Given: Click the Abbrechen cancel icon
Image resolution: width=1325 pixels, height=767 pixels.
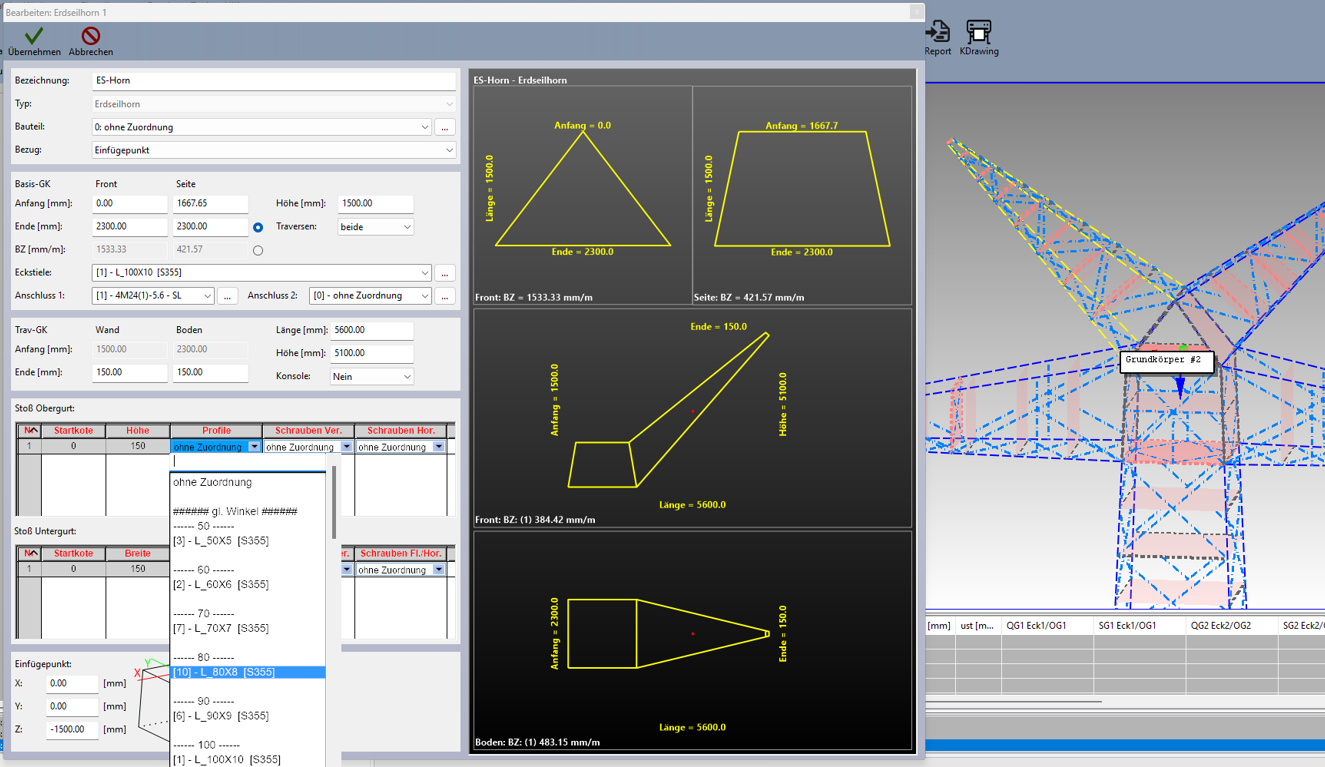Looking at the screenshot, I should pyautogui.click(x=90, y=36).
